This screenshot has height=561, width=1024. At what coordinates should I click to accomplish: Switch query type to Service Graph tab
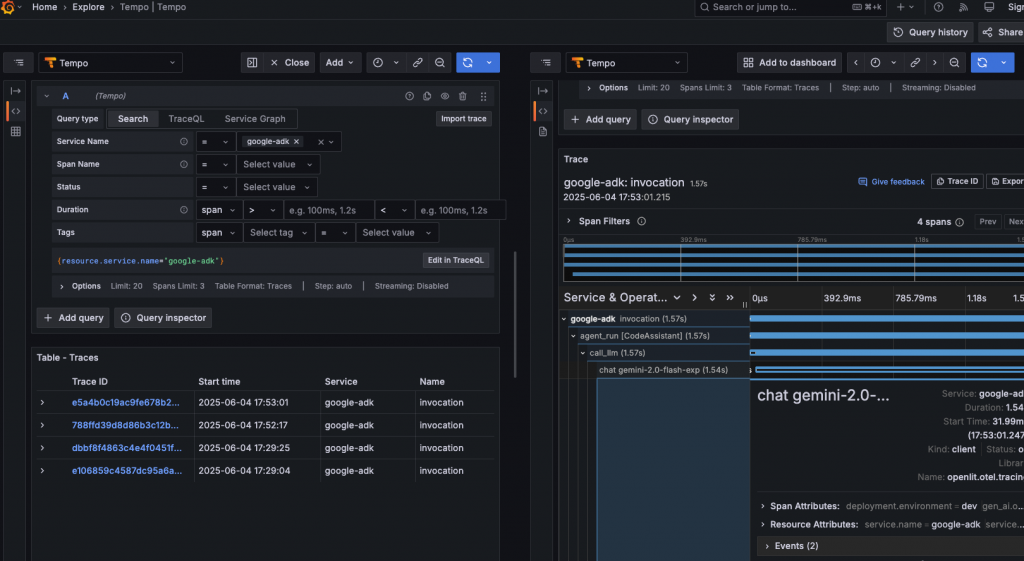click(x=254, y=118)
